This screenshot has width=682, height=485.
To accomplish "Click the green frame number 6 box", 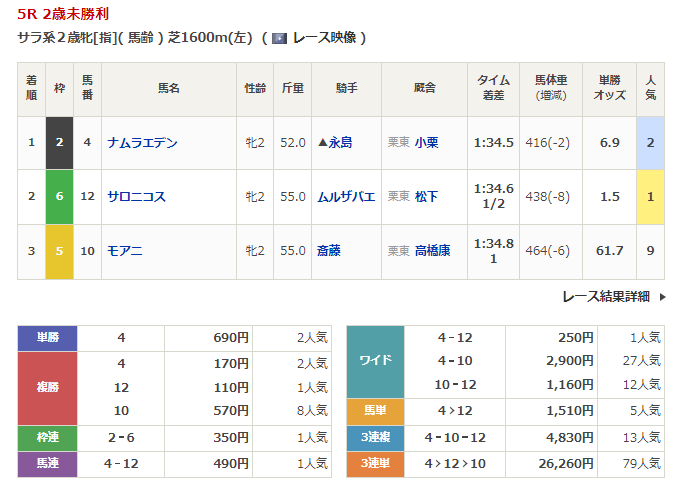I will click(59, 197).
